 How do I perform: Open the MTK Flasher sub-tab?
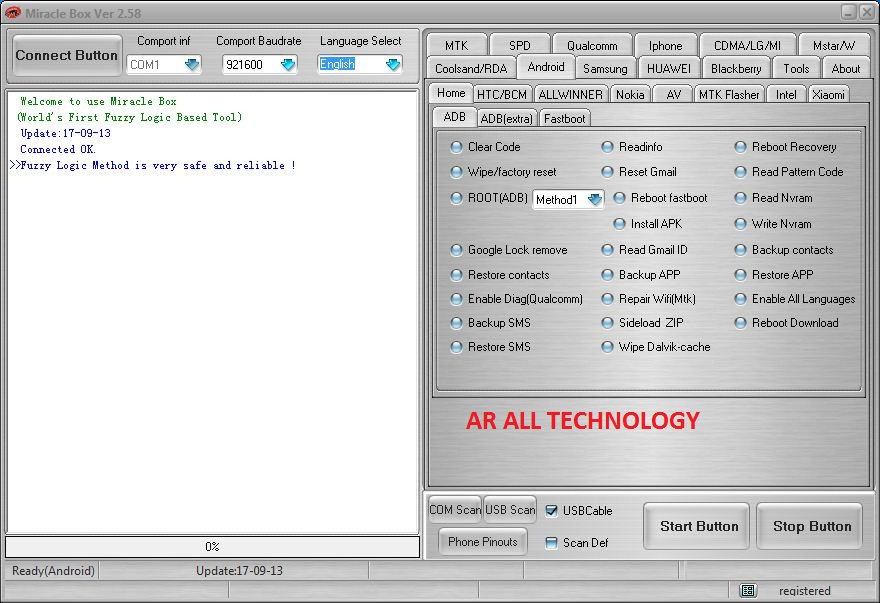coord(729,94)
